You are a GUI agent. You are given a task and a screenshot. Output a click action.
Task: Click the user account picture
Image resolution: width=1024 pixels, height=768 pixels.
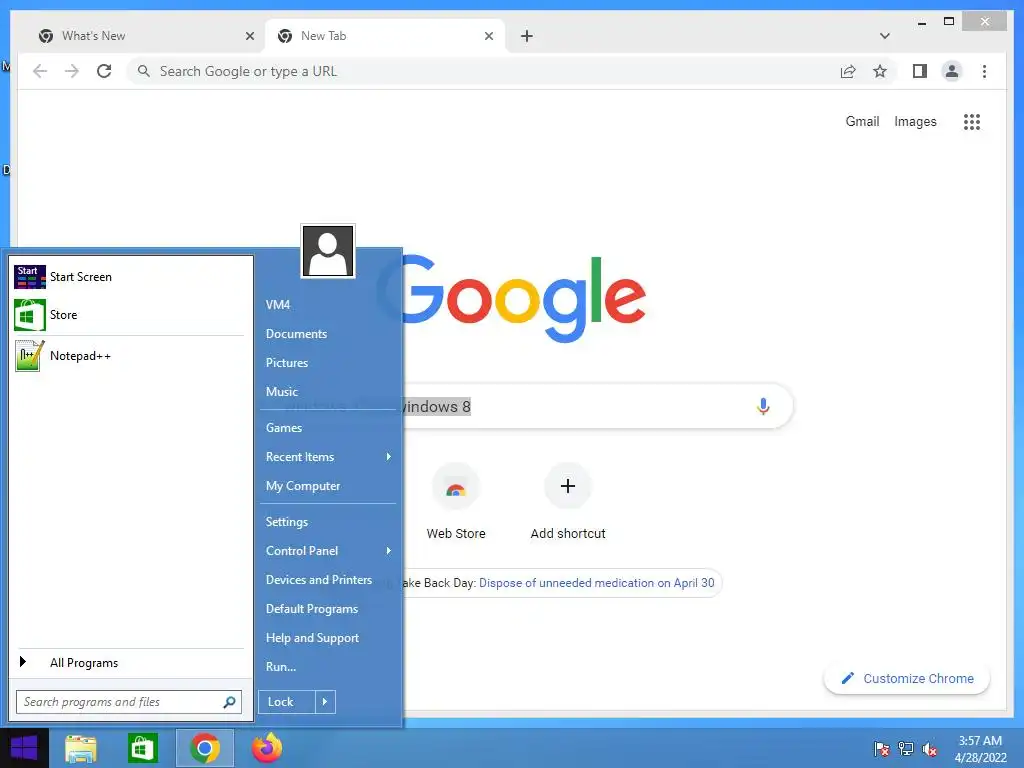pos(328,251)
